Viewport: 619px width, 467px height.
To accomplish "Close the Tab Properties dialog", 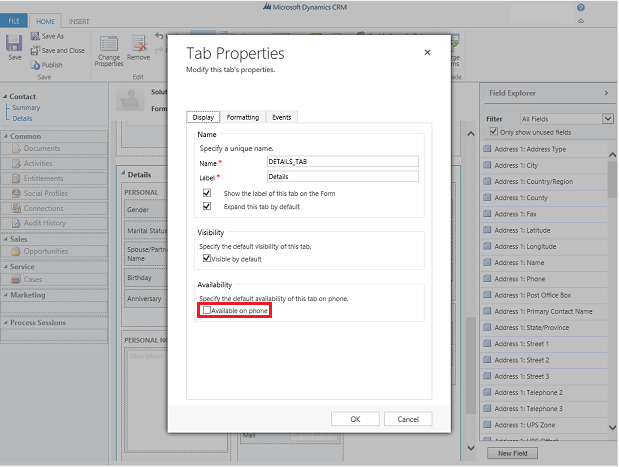I will 427,52.
